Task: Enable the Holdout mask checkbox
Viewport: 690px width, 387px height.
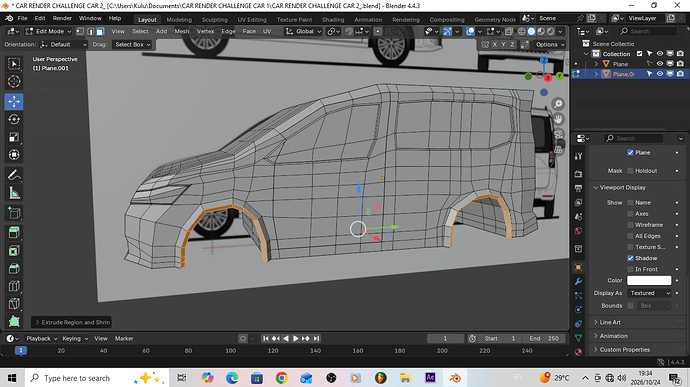Action: tap(630, 170)
